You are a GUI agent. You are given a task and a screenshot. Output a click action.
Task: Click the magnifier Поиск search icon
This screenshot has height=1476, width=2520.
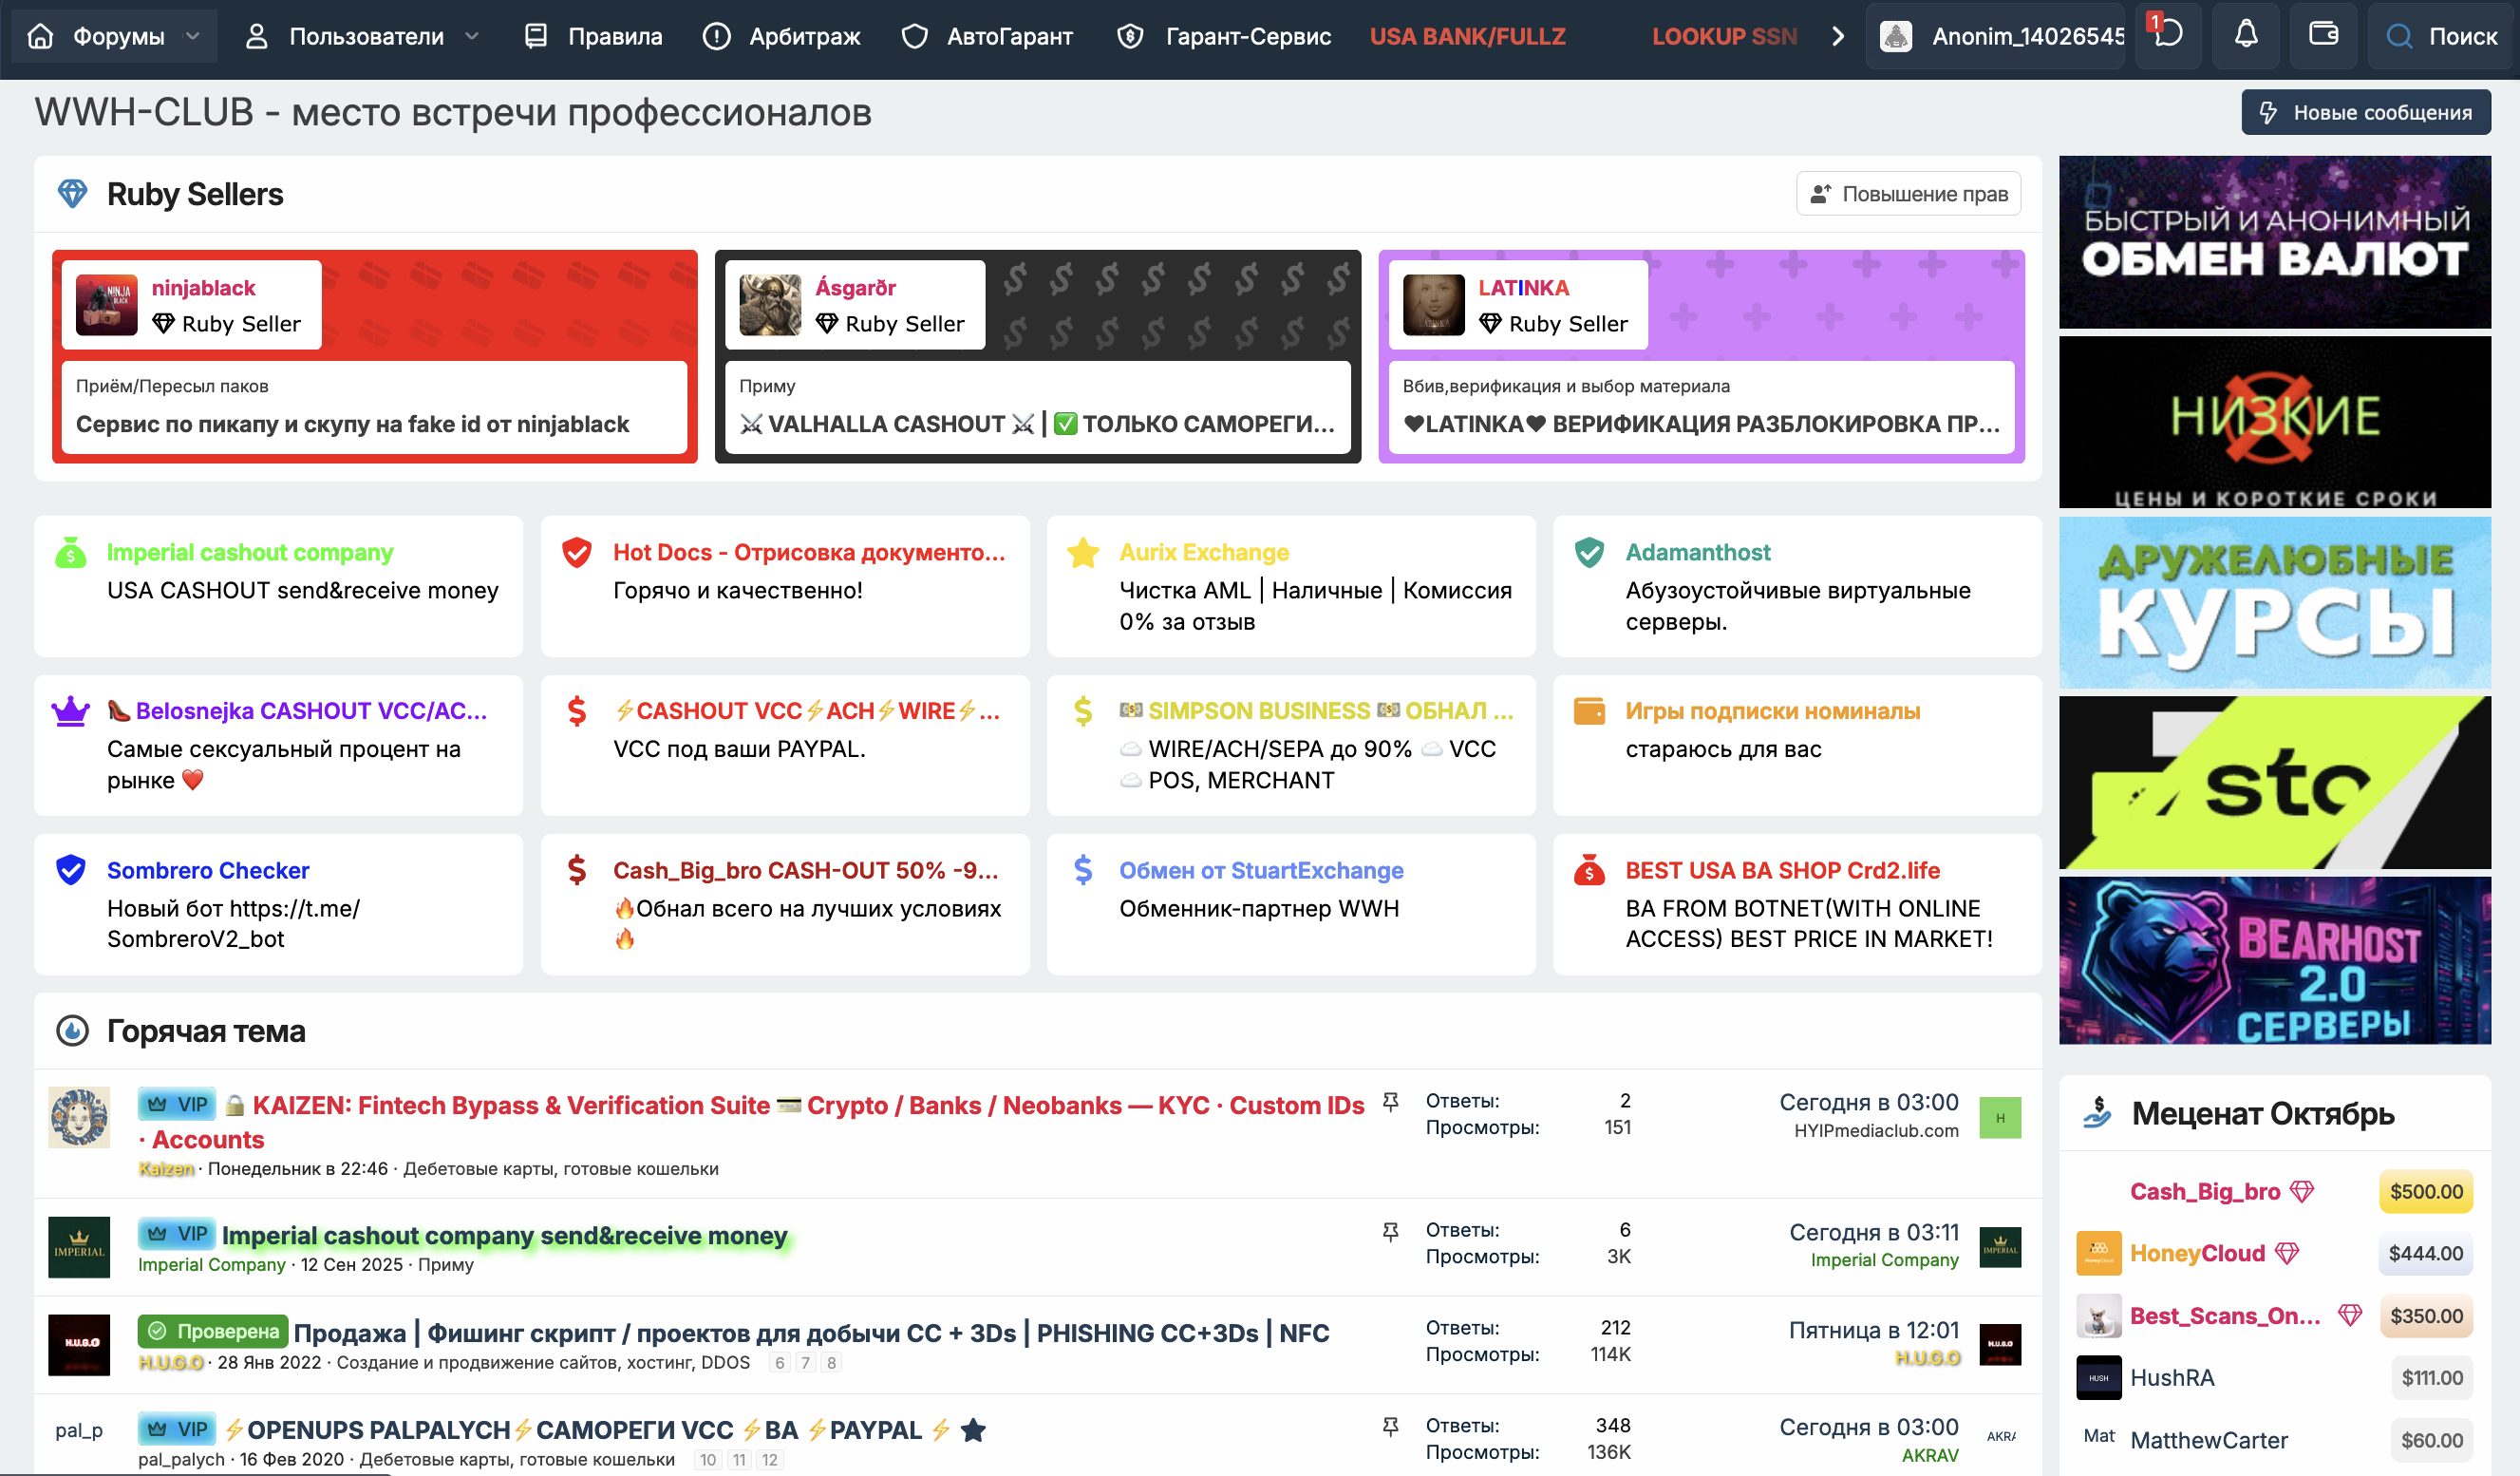click(x=2398, y=37)
